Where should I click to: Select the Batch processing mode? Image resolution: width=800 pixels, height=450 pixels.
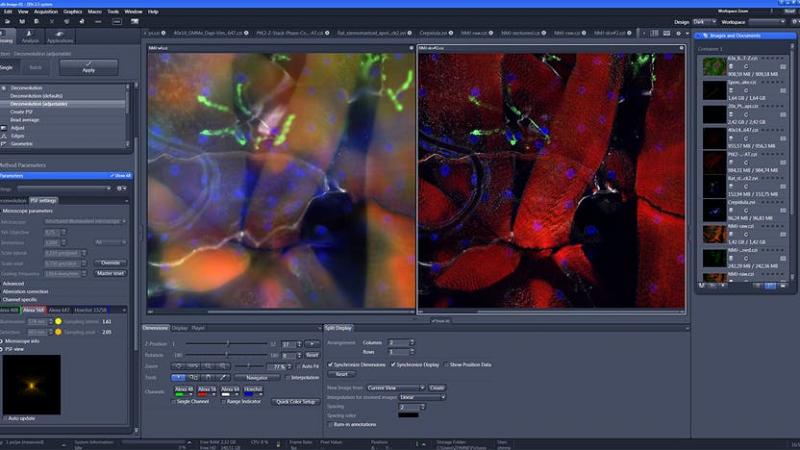coord(35,67)
